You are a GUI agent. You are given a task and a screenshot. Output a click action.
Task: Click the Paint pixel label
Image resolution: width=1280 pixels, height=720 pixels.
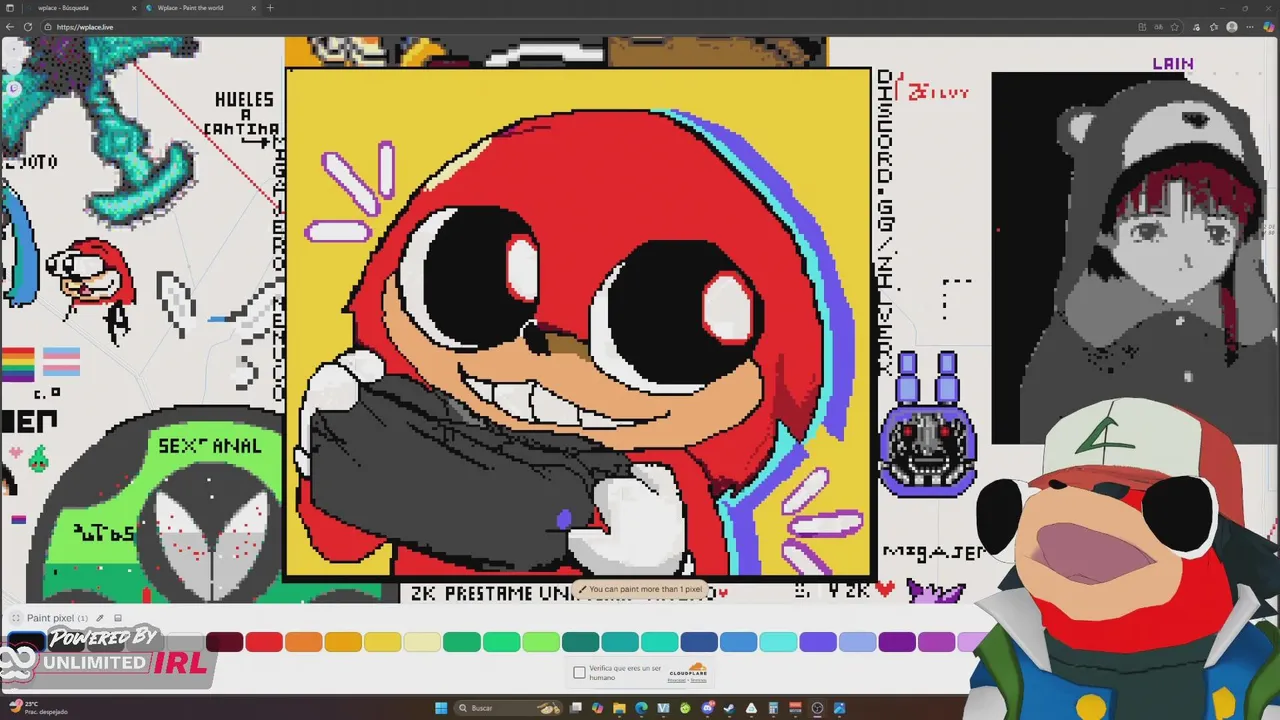(x=50, y=618)
